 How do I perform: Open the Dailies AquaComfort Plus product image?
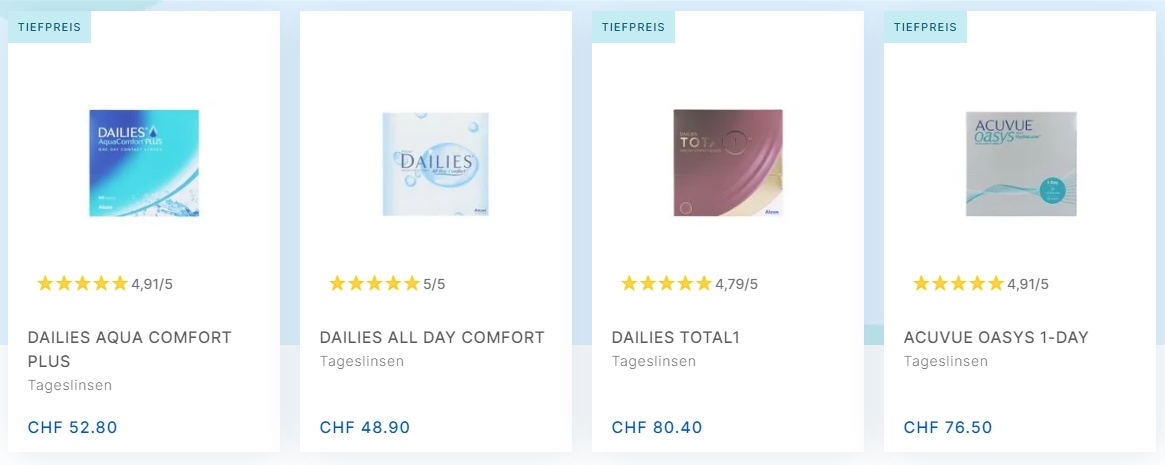144,163
